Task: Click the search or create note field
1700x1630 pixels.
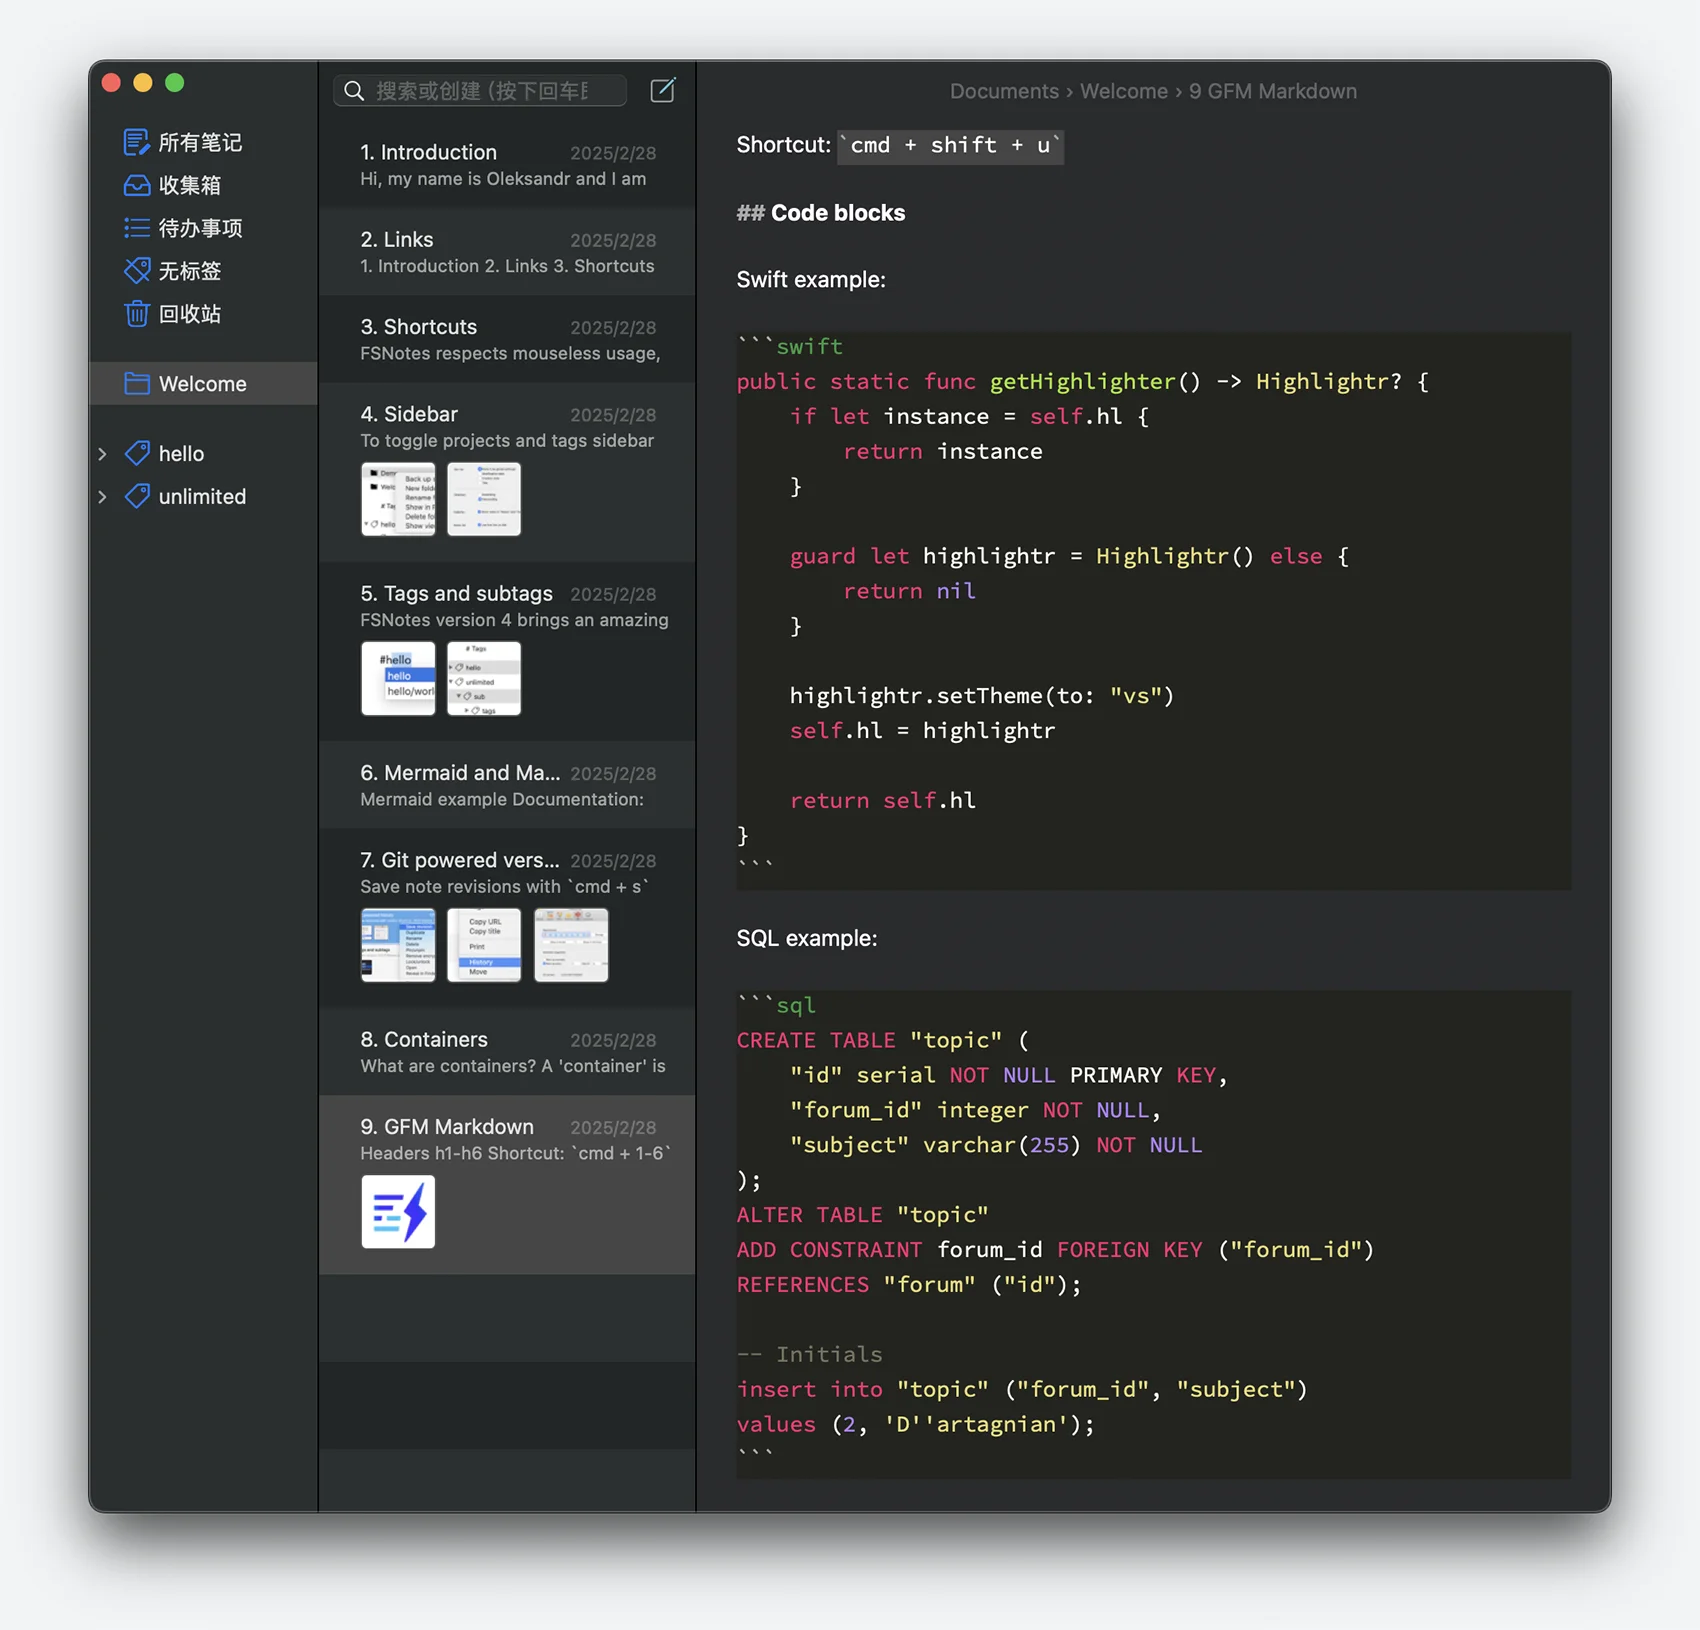Action: coord(480,91)
